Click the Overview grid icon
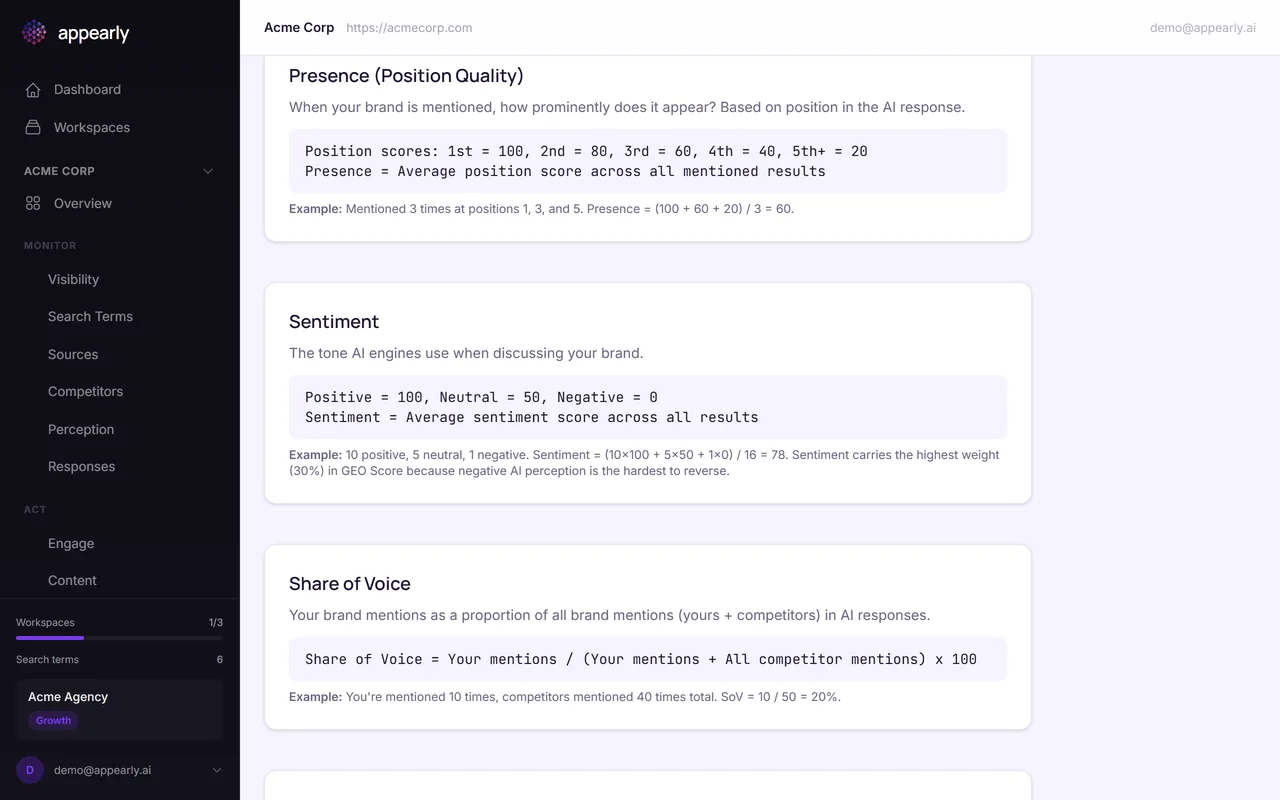Screen dimensions: 1280x800 [x=33, y=204]
